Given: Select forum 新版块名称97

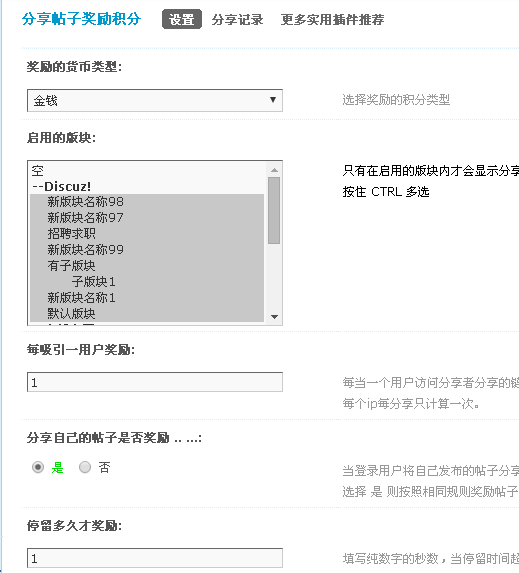Looking at the screenshot, I should (x=147, y=218).
